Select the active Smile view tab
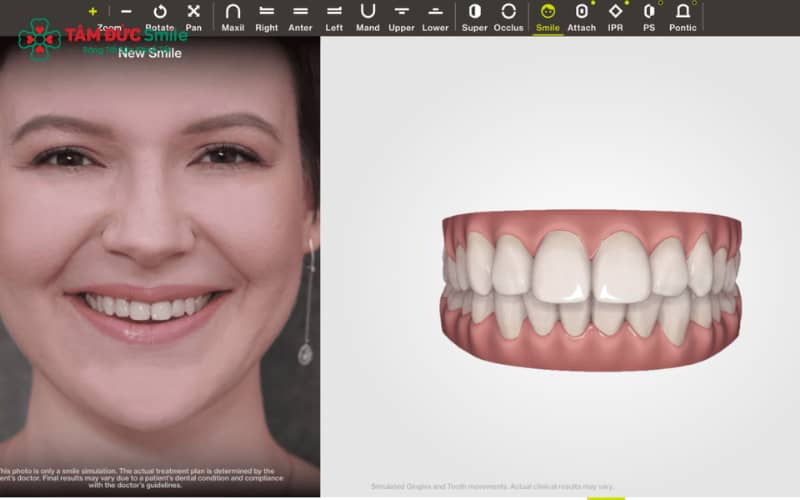 (548, 15)
